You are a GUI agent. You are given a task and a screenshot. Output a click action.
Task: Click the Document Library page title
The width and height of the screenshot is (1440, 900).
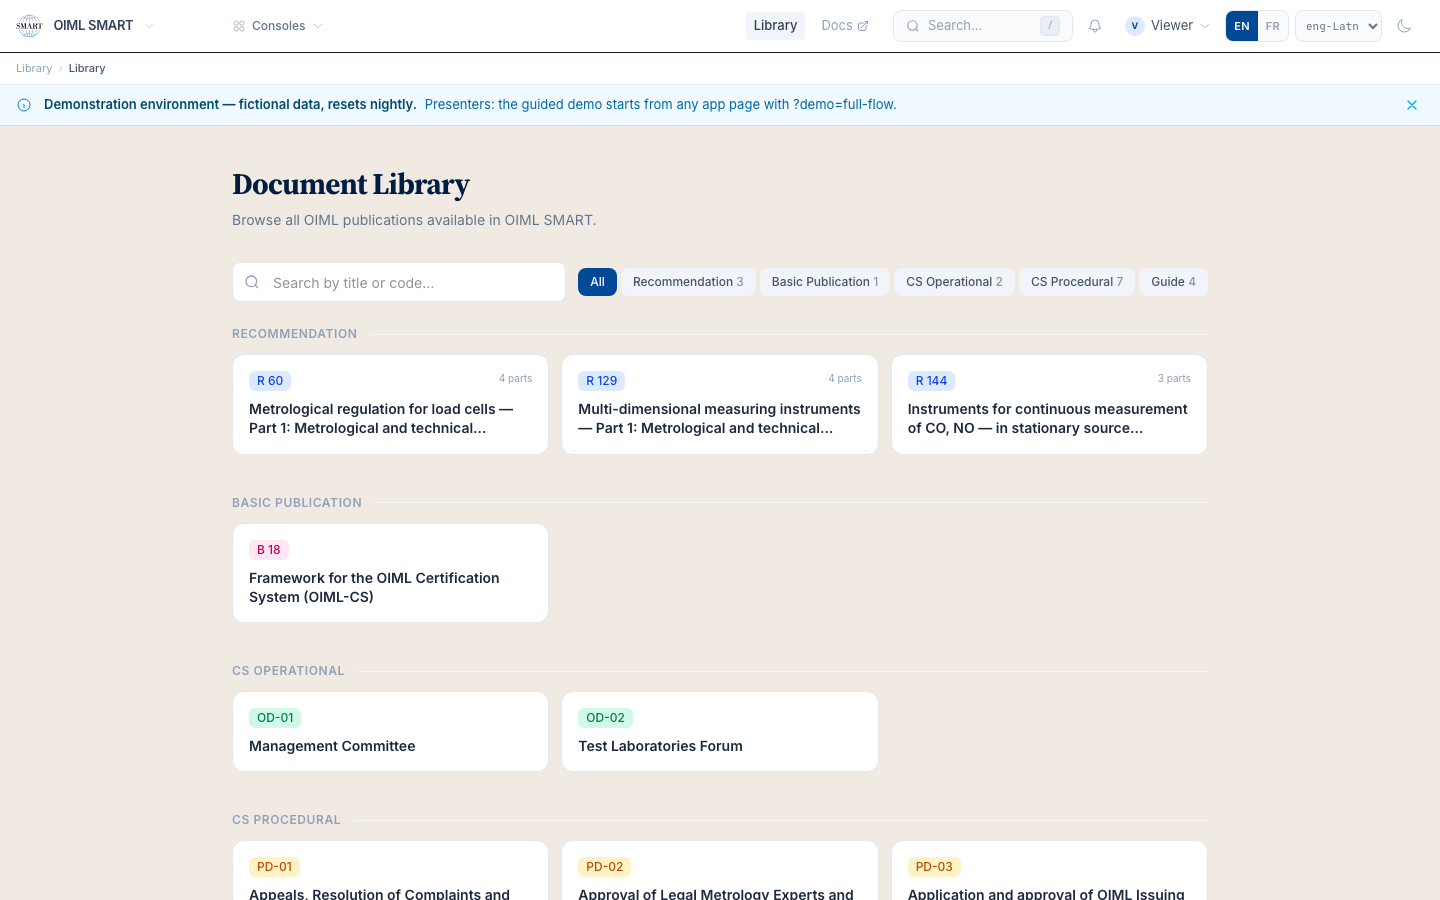[351, 185]
